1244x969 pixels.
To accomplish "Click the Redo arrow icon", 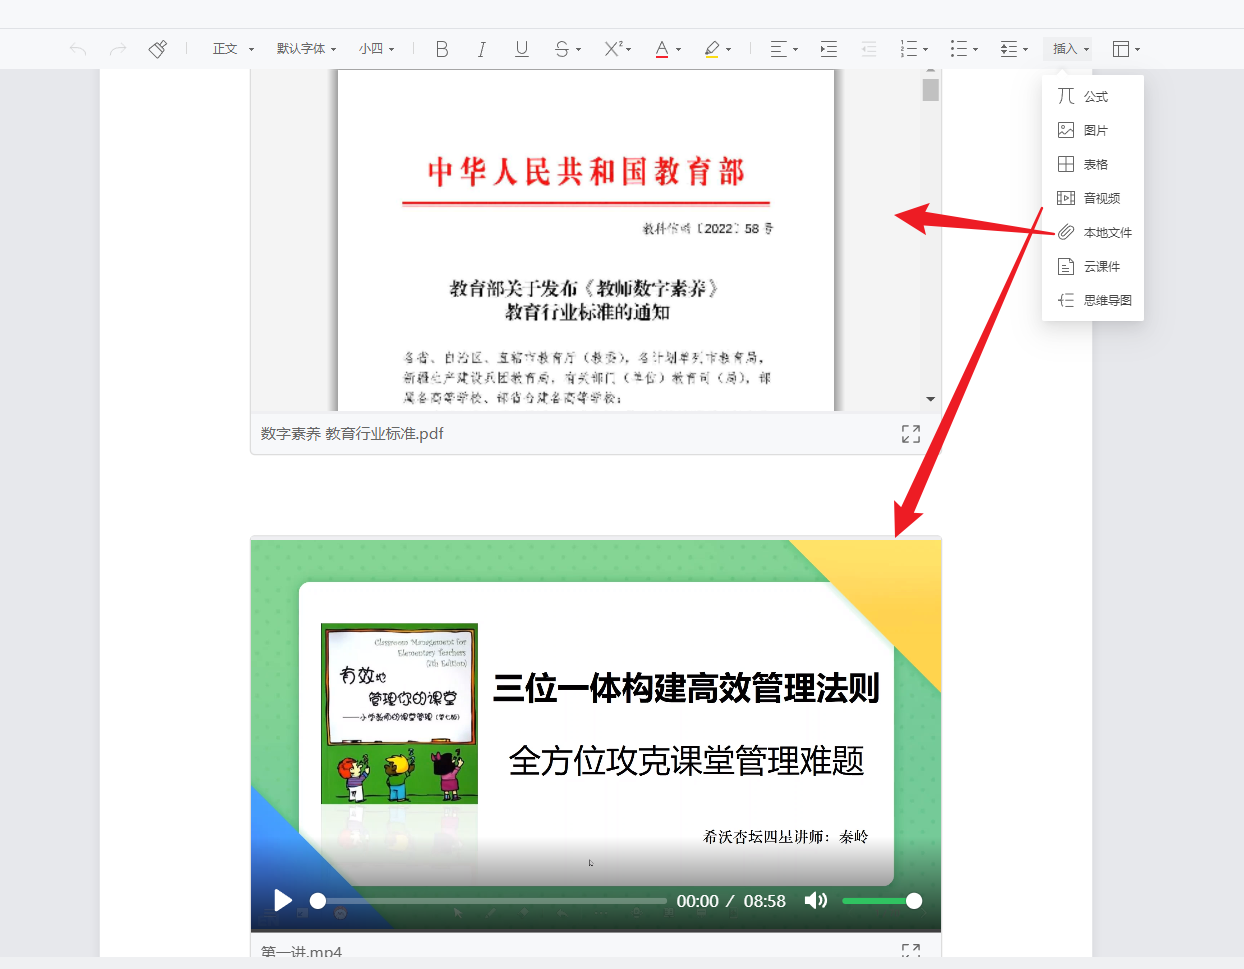I will [118, 49].
